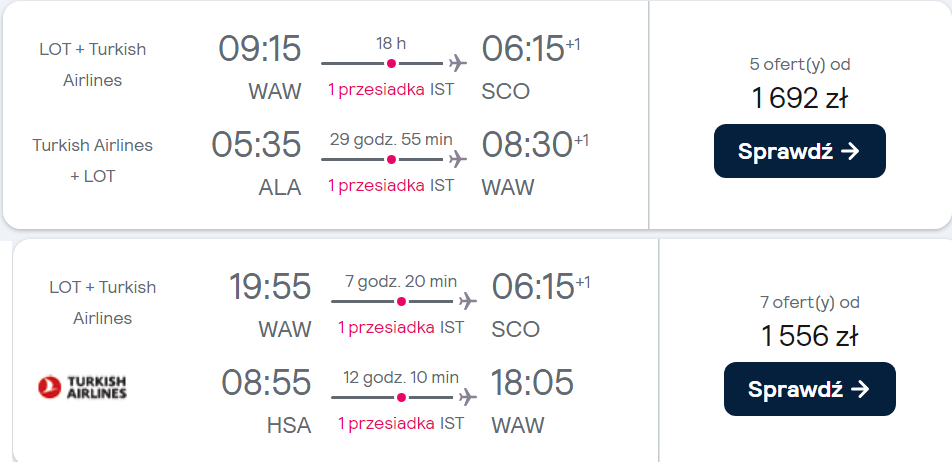Select '1 przesiadka' under 7 godz. 20 min flight
Viewport: 952px width, 462px height.
pyautogui.click(x=386, y=327)
